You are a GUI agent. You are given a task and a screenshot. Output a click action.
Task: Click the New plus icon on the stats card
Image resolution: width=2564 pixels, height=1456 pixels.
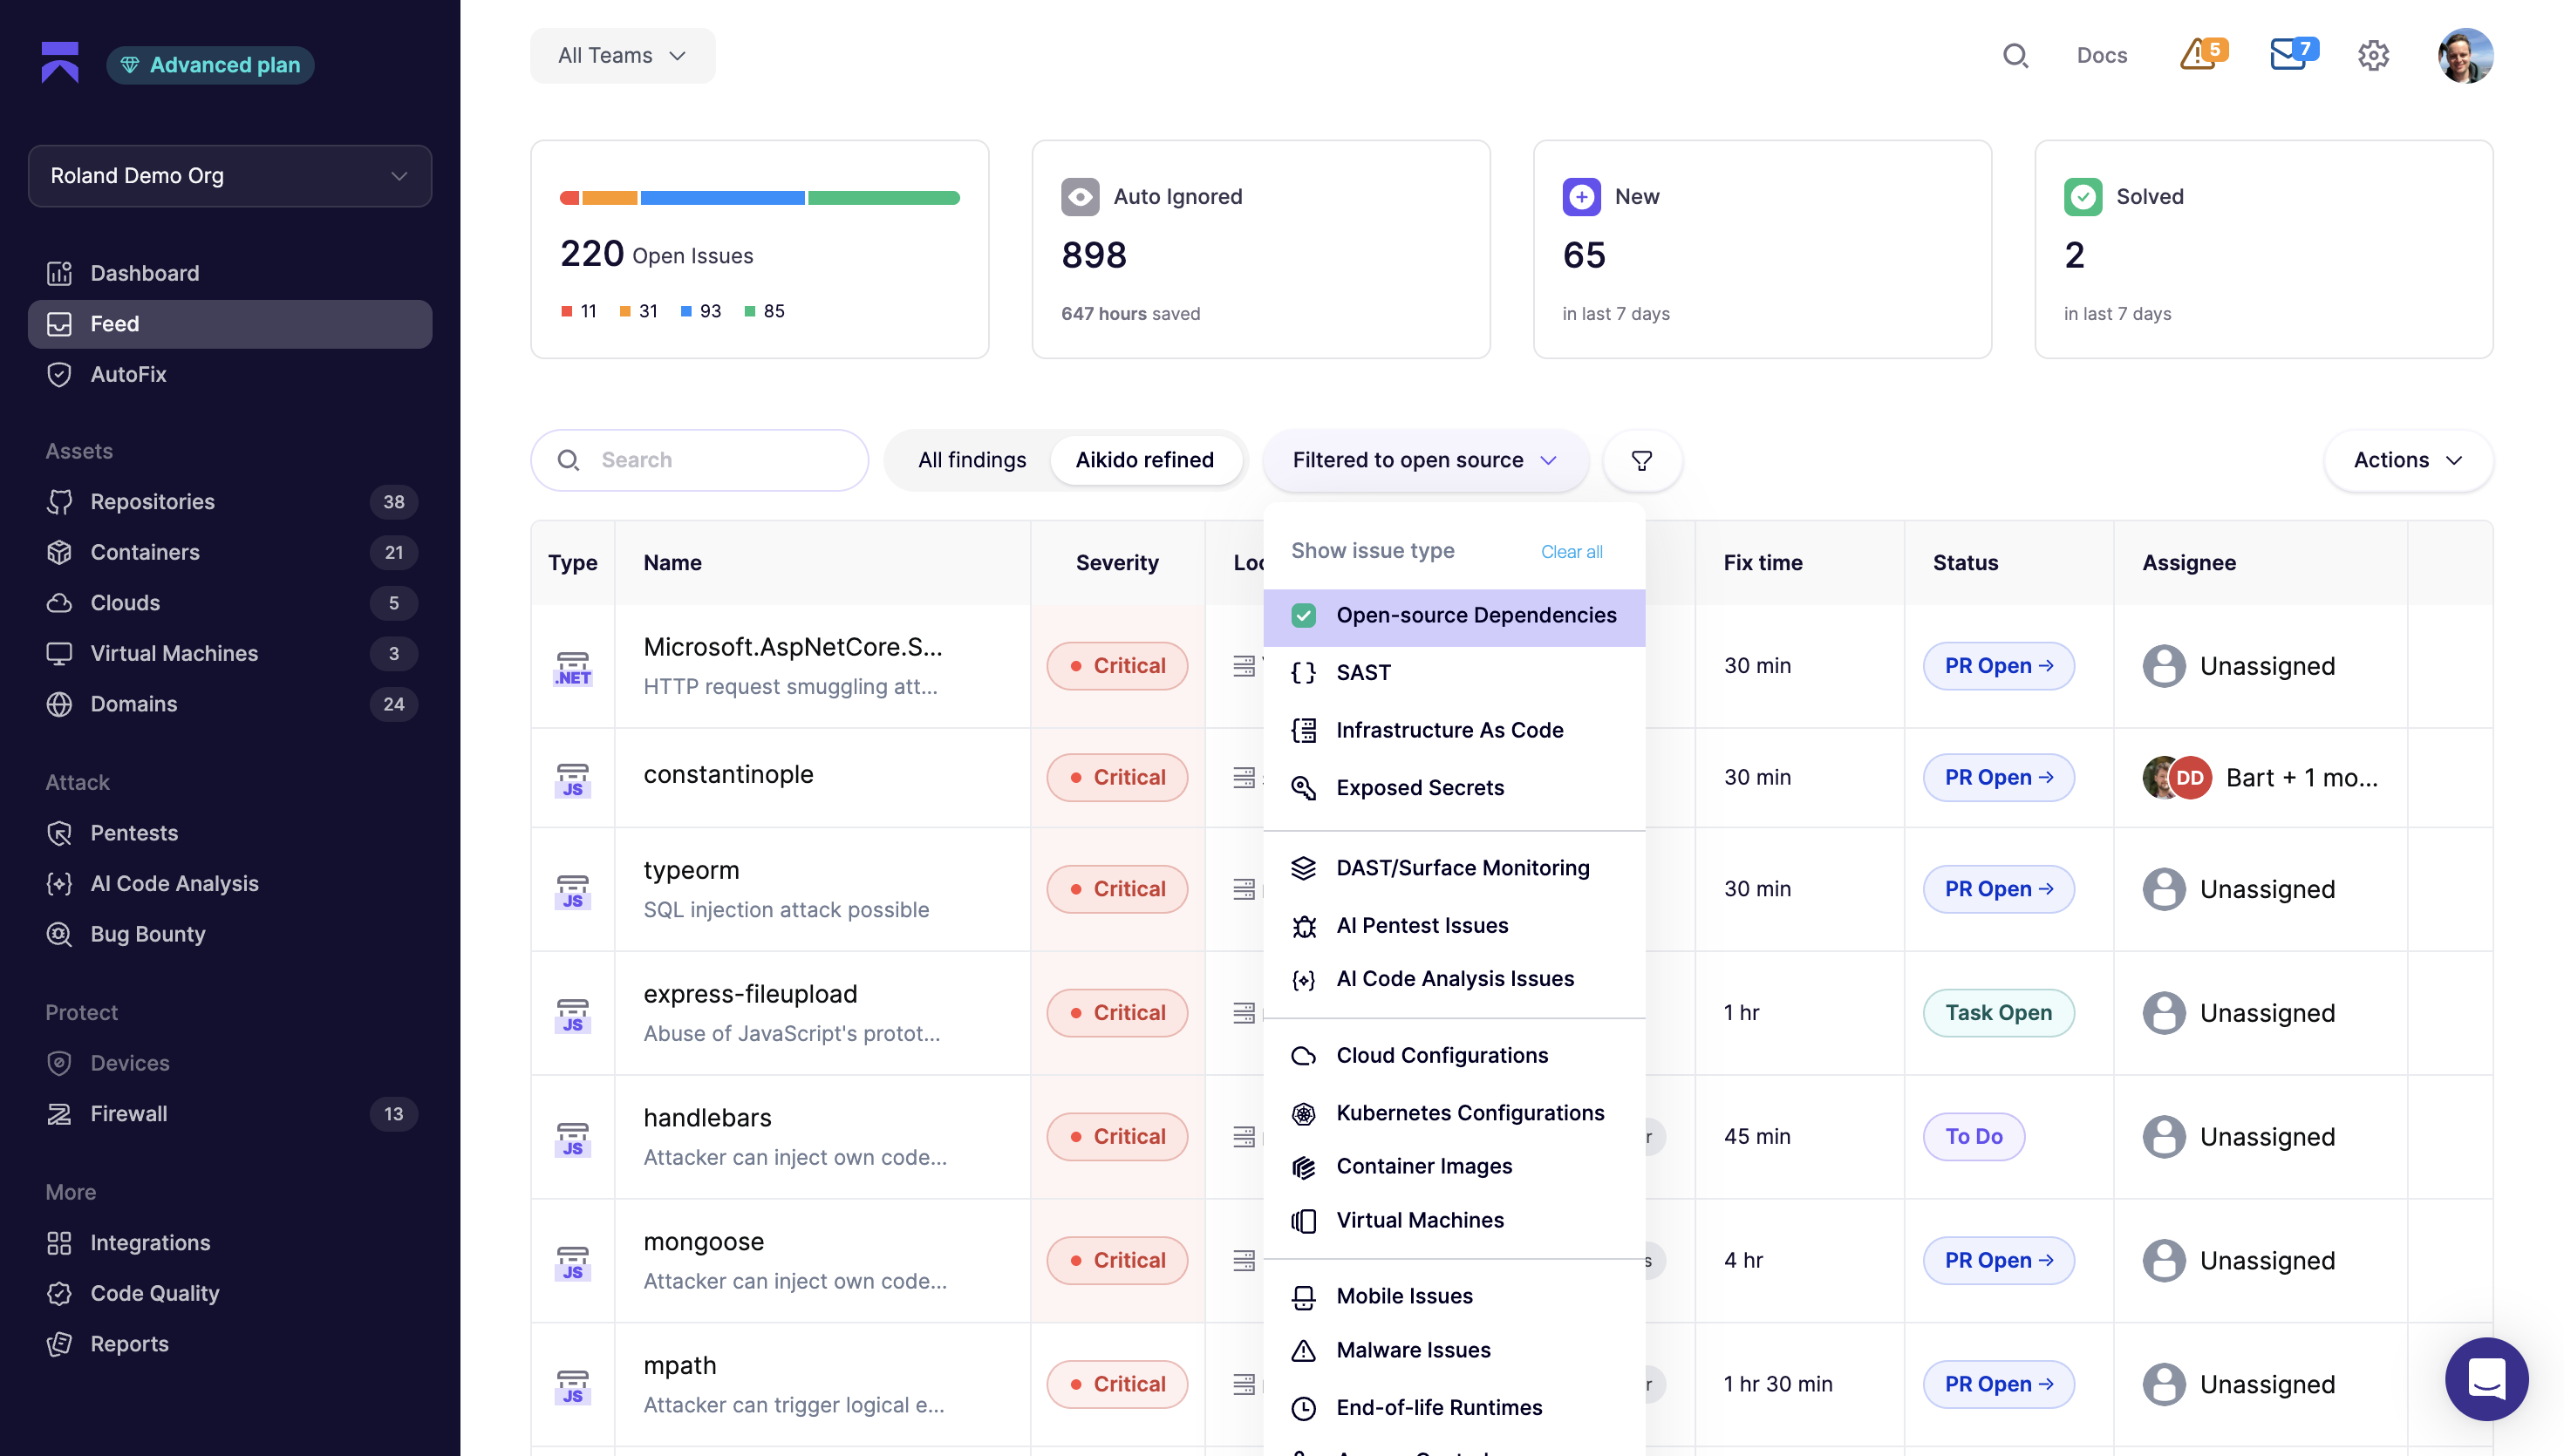(1581, 197)
